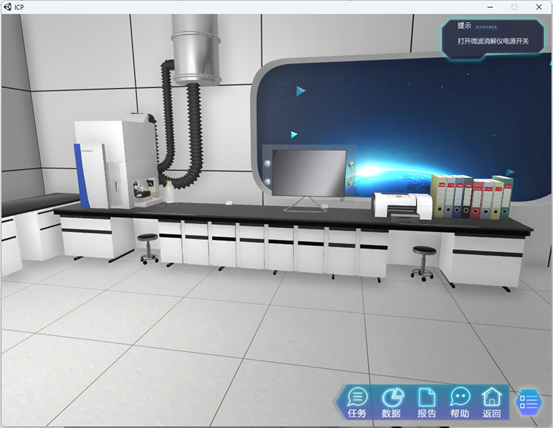Click the stool near the right cabinet
Viewport: 553px width, 428px height.
coord(424,263)
